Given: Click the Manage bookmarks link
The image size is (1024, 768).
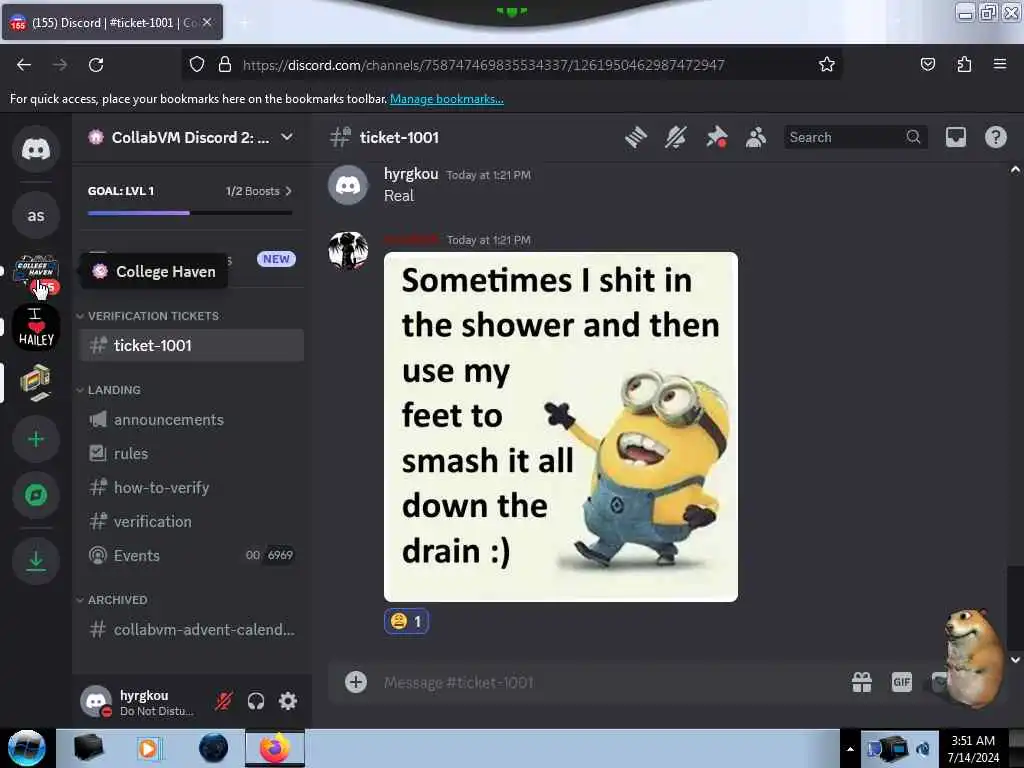Looking at the screenshot, I should [x=447, y=99].
